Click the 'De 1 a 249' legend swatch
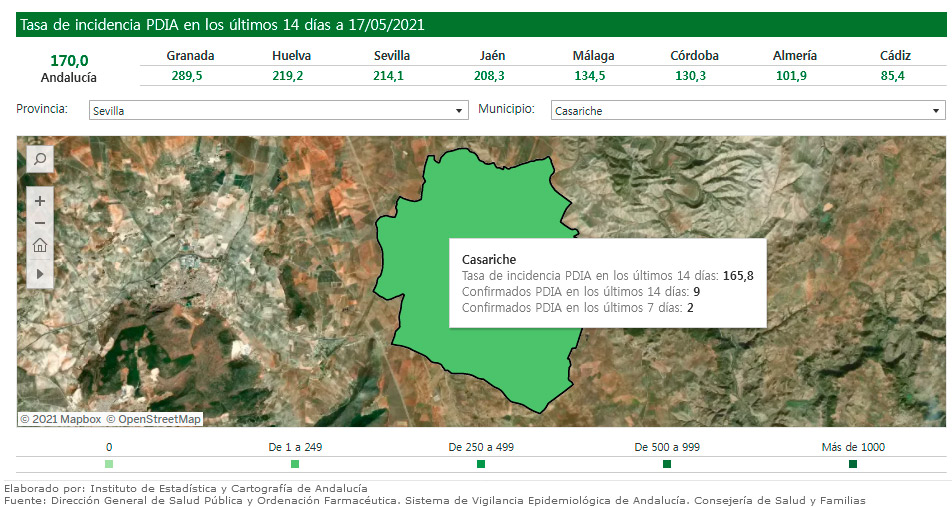 (x=295, y=464)
